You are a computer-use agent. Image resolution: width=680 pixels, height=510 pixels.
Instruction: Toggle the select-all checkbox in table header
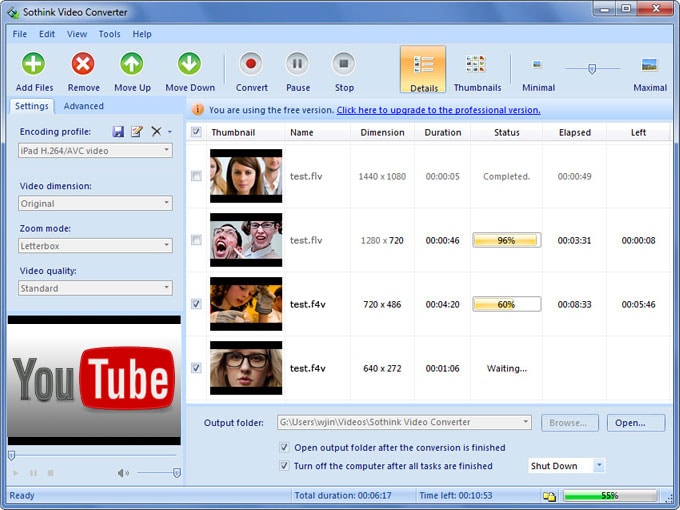pos(196,132)
